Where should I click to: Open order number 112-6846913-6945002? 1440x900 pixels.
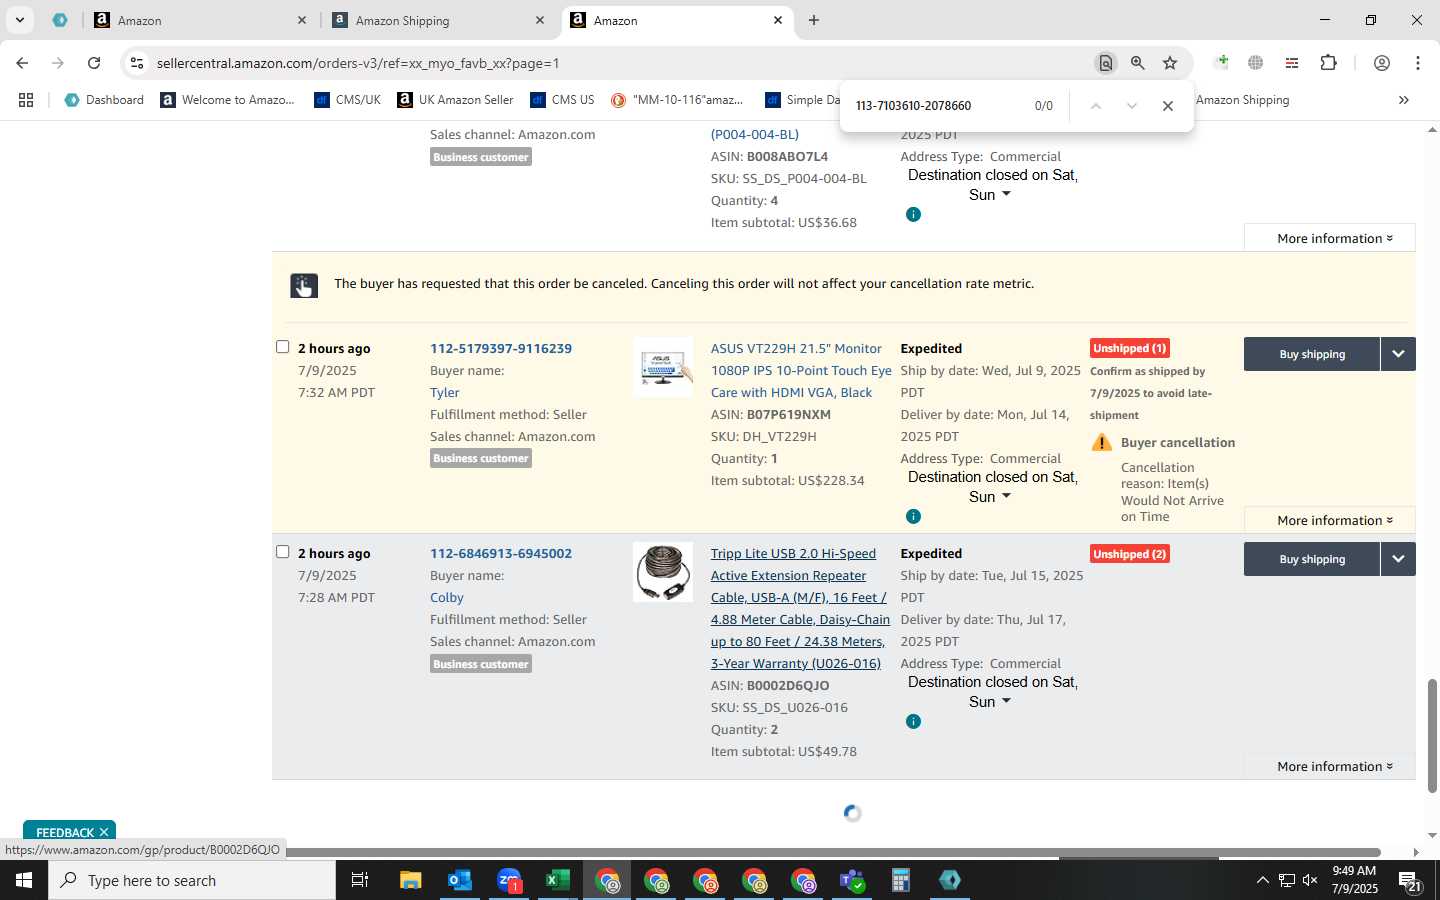[501, 553]
